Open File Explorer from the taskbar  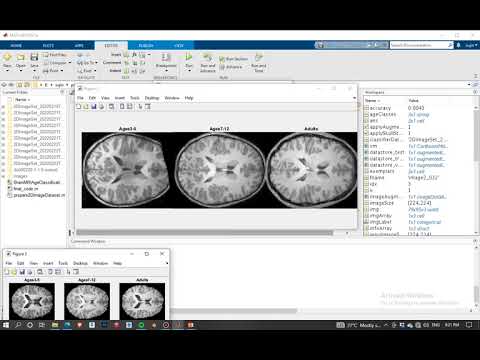coord(55,325)
